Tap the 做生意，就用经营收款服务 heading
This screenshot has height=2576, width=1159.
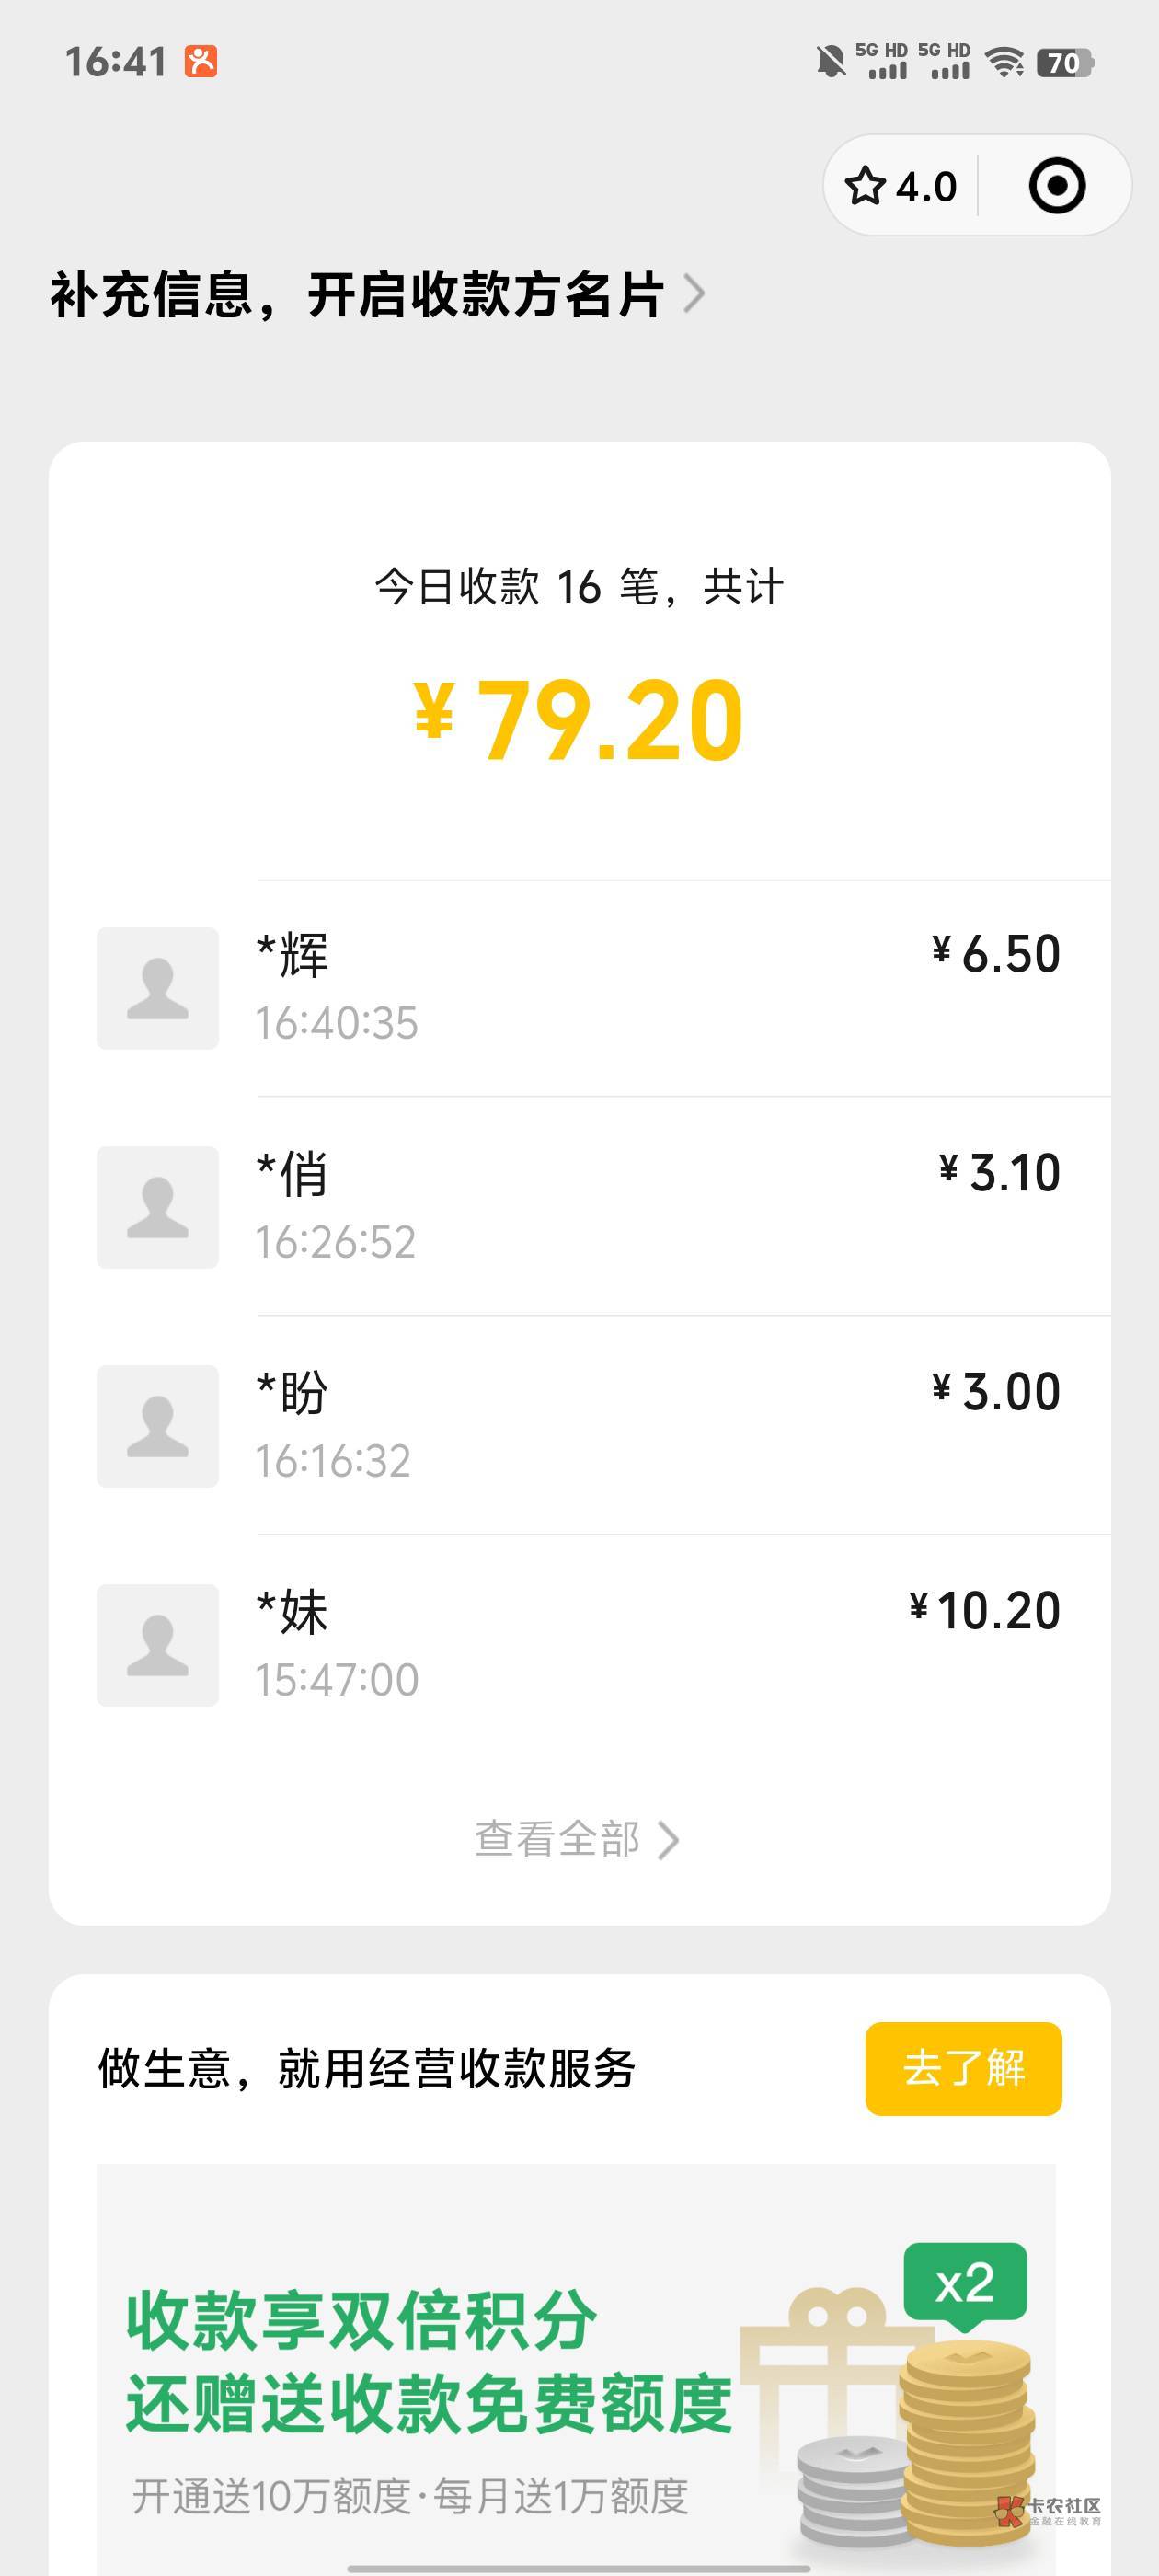click(367, 2068)
